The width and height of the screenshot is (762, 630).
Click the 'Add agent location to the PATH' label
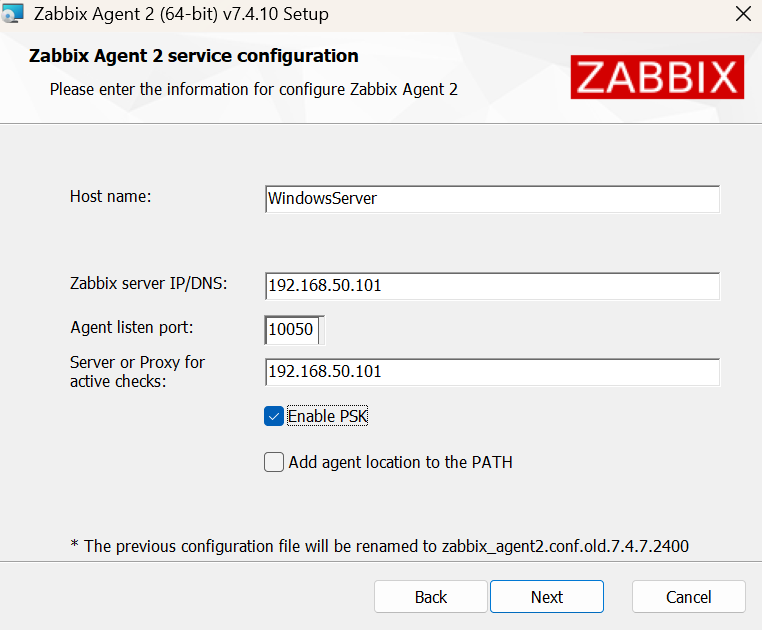[400, 462]
